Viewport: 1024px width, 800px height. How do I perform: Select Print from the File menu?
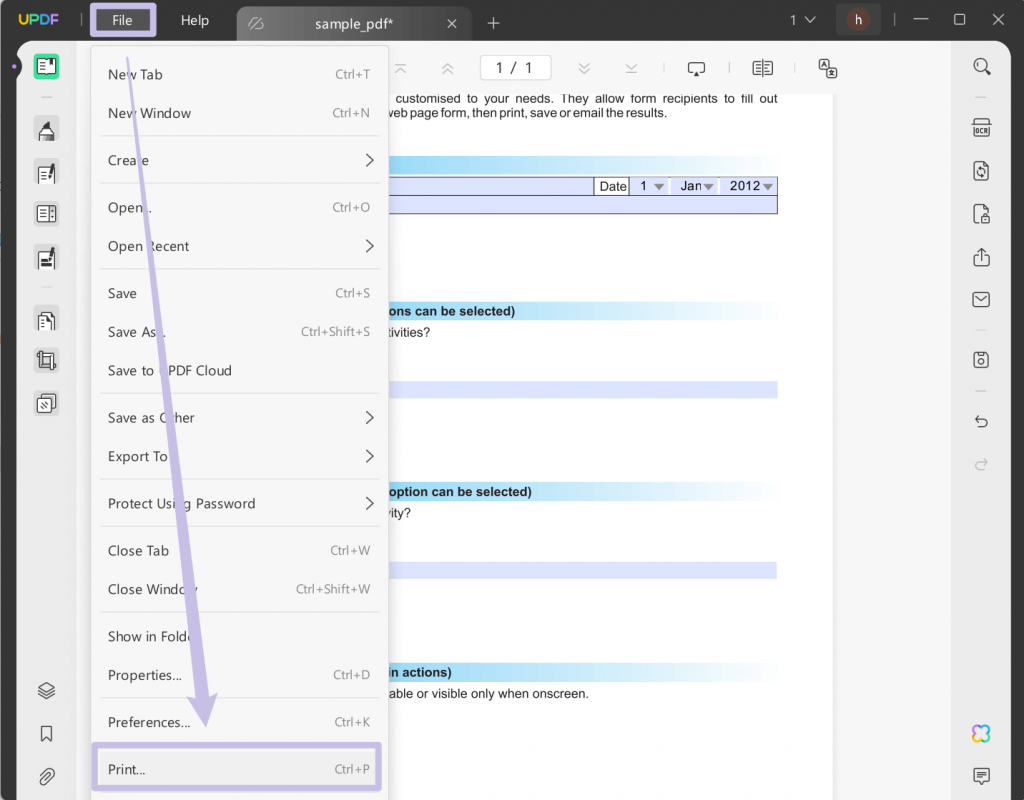pos(236,766)
